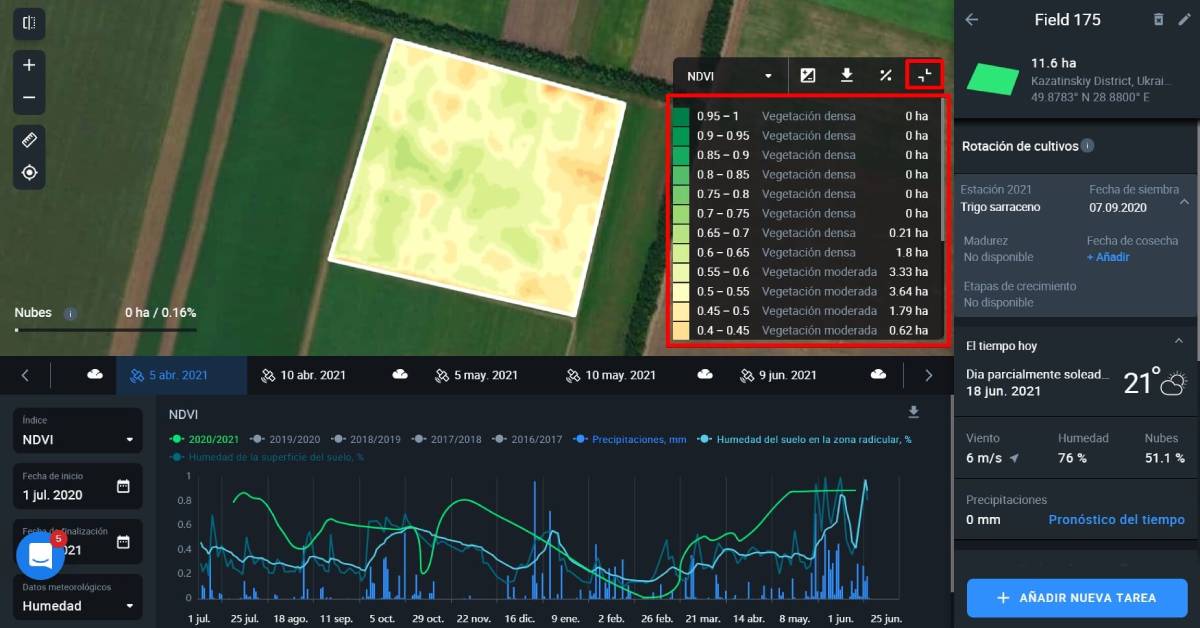The height and width of the screenshot is (628, 1200).
Task: Edit Field 175 with the pencil icon
Action: (x=1186, y=19)
